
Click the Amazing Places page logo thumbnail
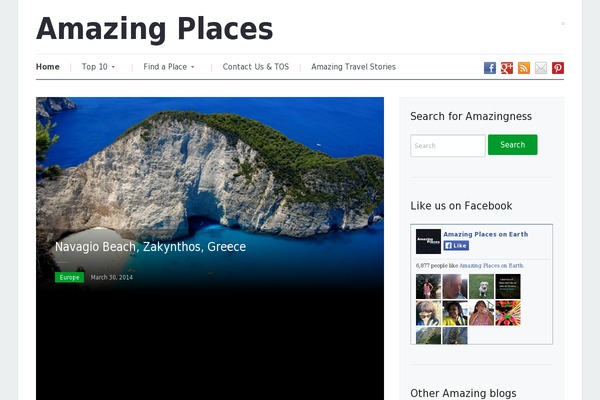[428, 241]
